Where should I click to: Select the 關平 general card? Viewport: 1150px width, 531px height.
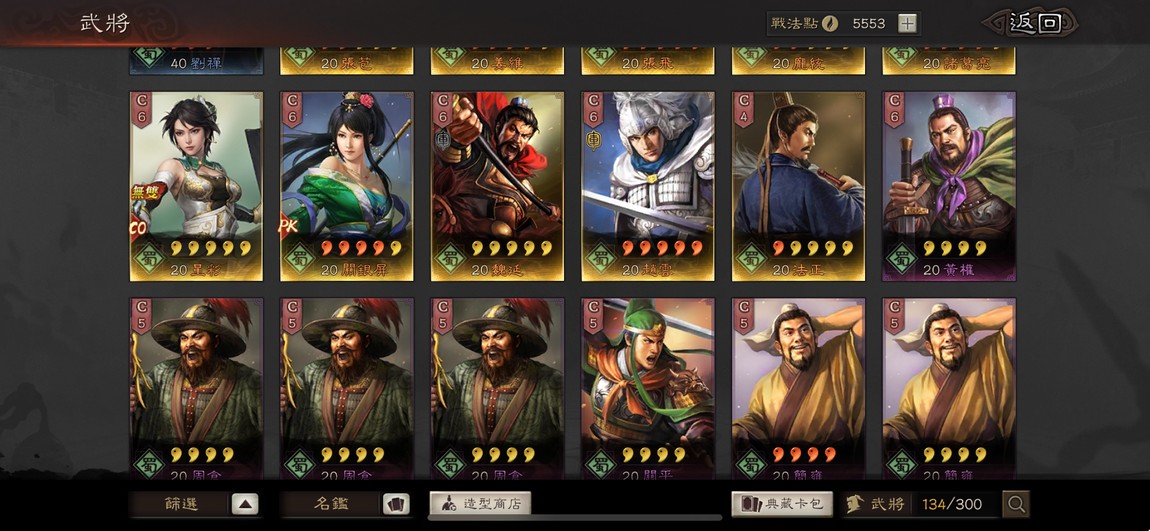(648, 389)
